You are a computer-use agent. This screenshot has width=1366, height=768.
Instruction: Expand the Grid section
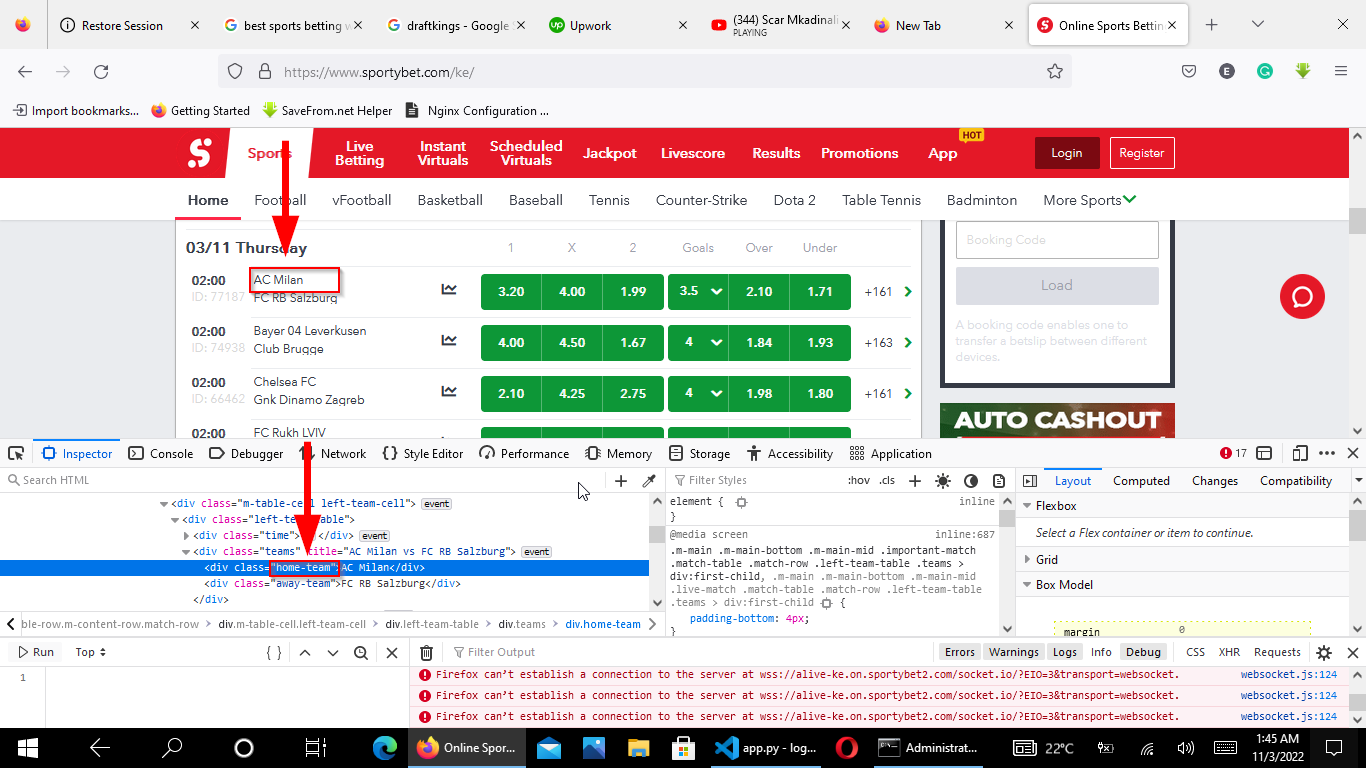[1027, 560]
